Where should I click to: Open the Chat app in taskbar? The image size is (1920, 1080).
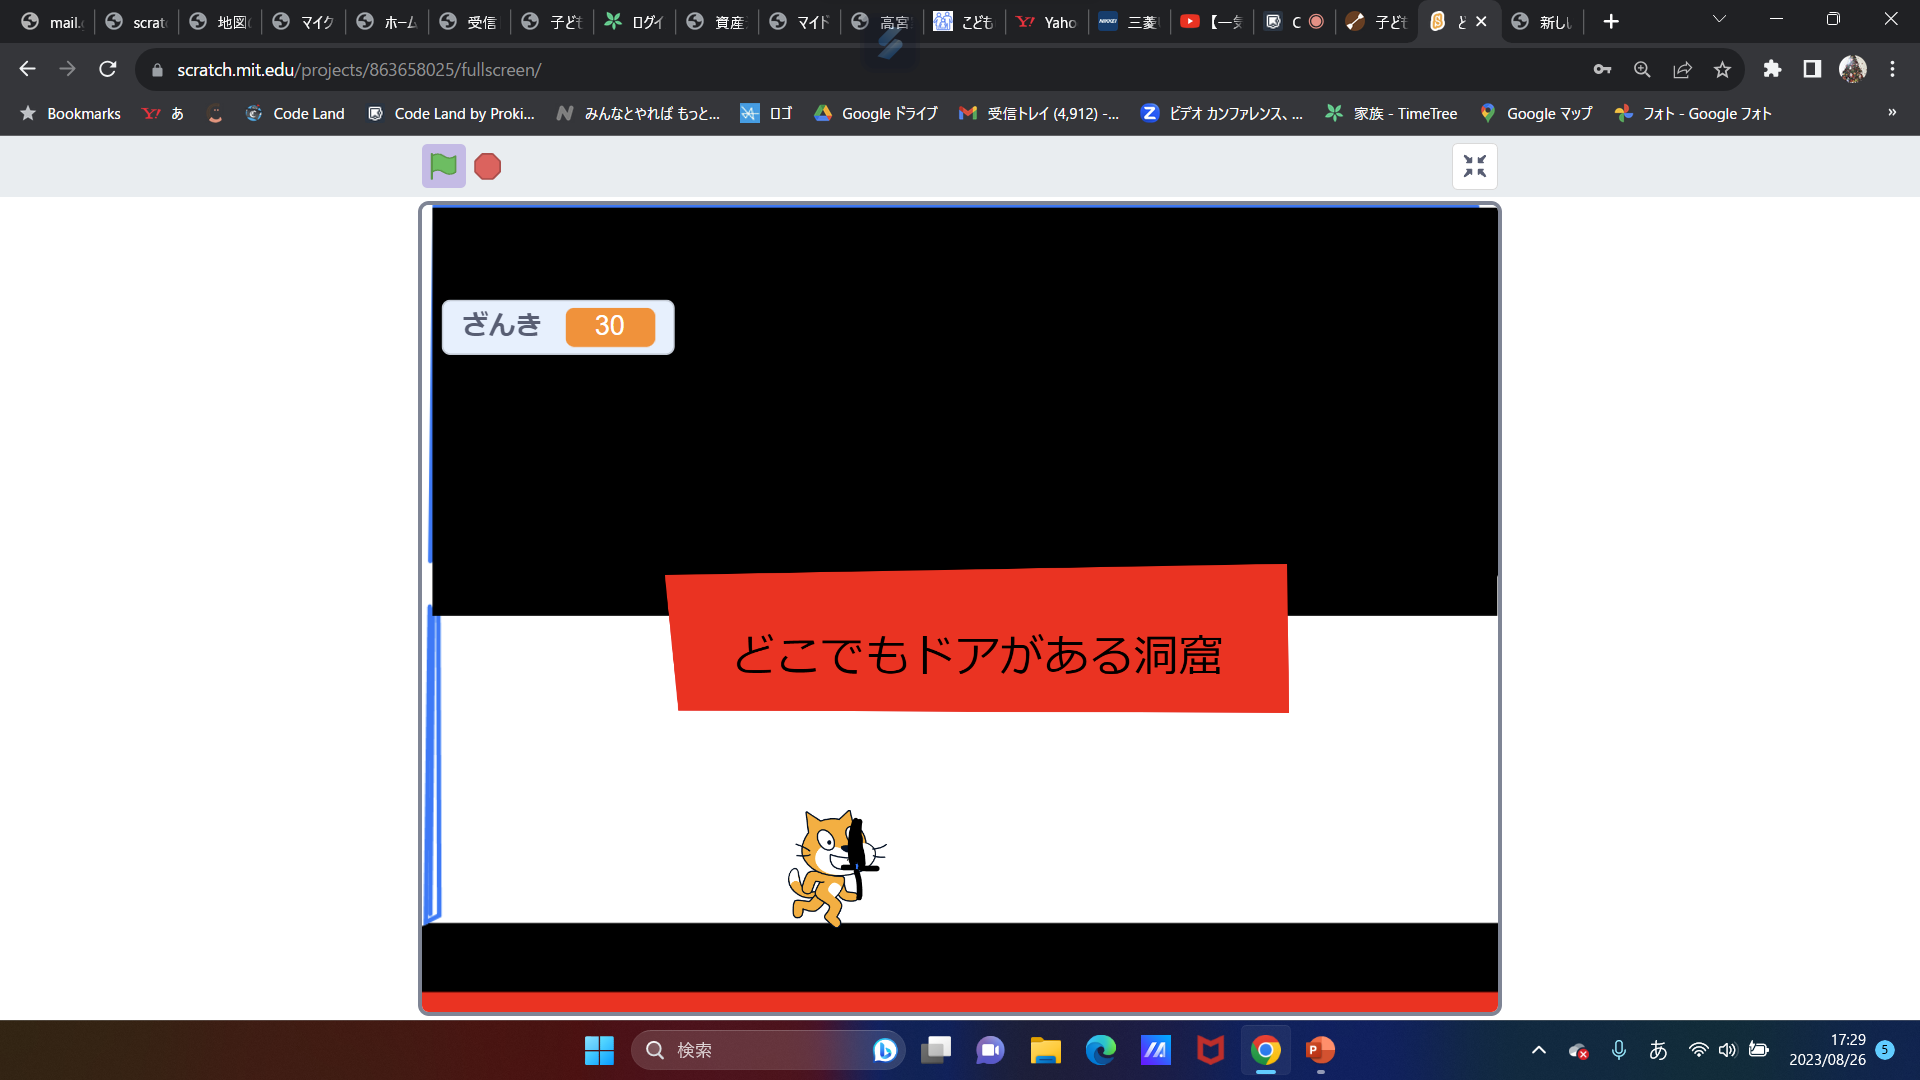click(990, 1050)
